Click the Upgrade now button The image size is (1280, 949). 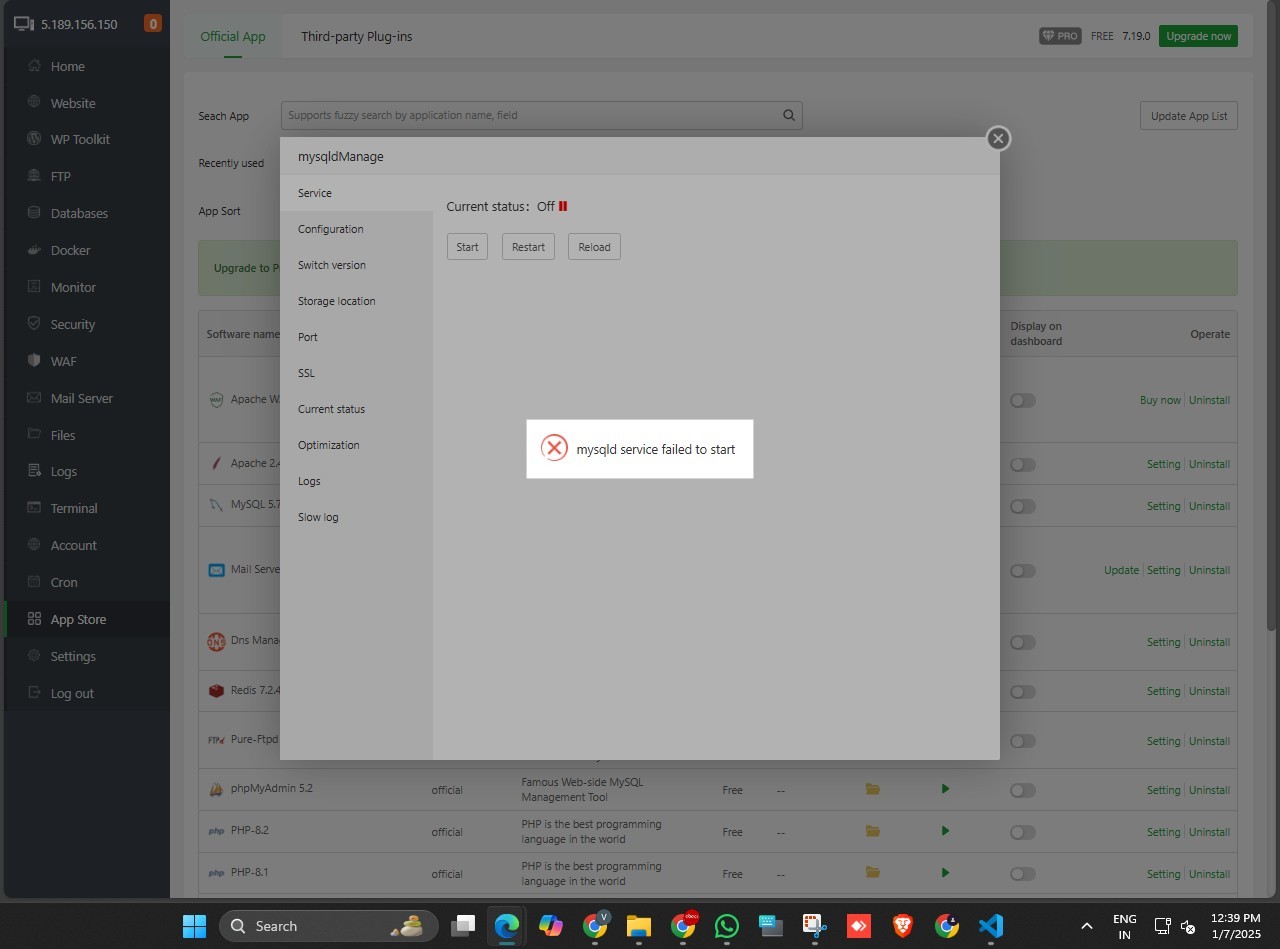(1198, 36)
